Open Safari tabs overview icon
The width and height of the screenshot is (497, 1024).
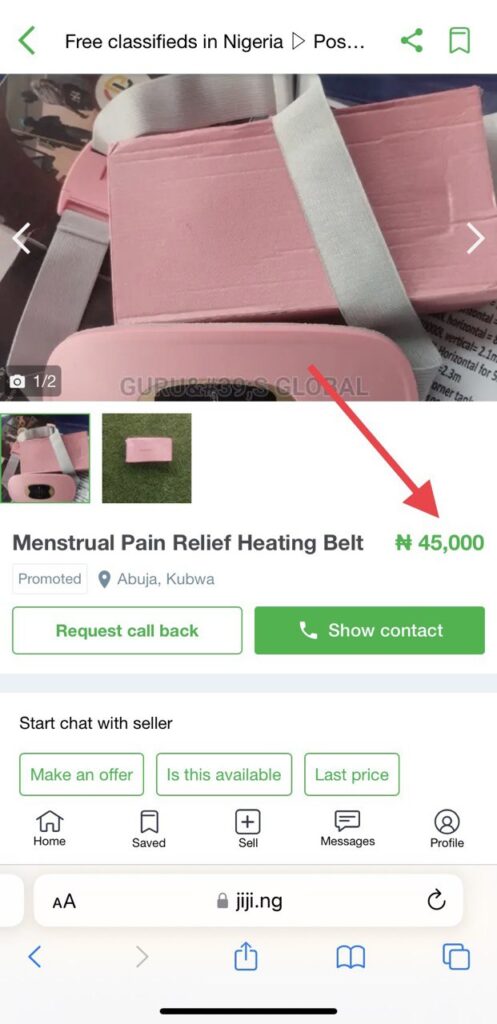(456, 957)
